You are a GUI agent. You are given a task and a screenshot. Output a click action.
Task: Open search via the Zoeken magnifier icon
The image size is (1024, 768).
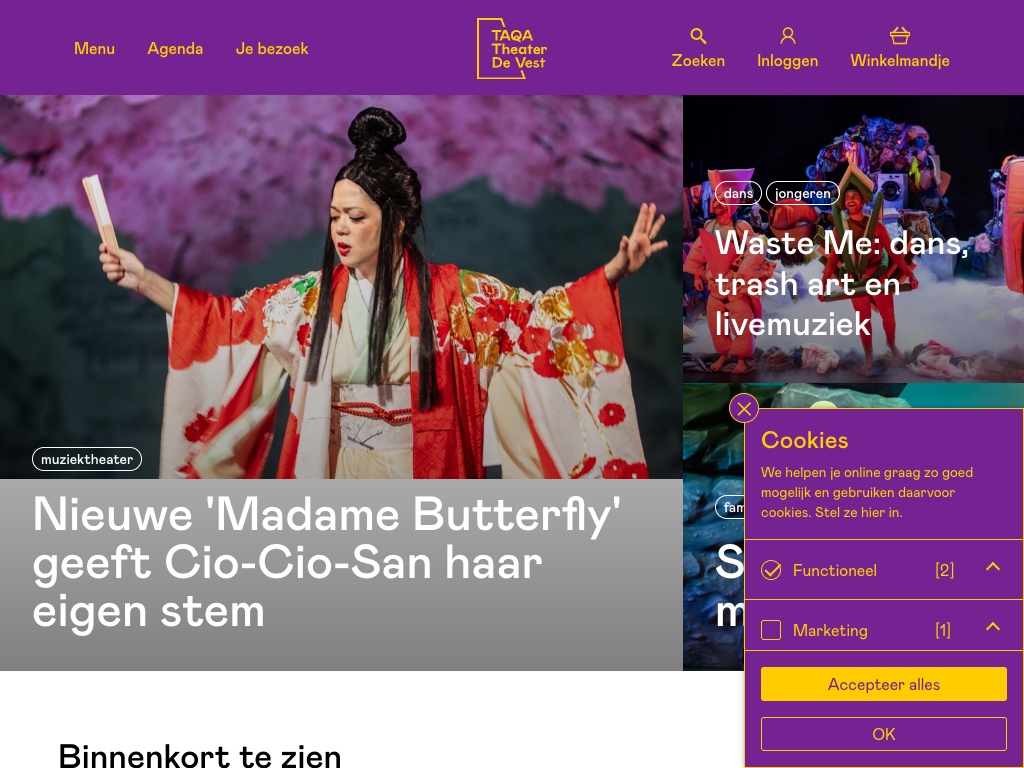click(x=698, y=36)
